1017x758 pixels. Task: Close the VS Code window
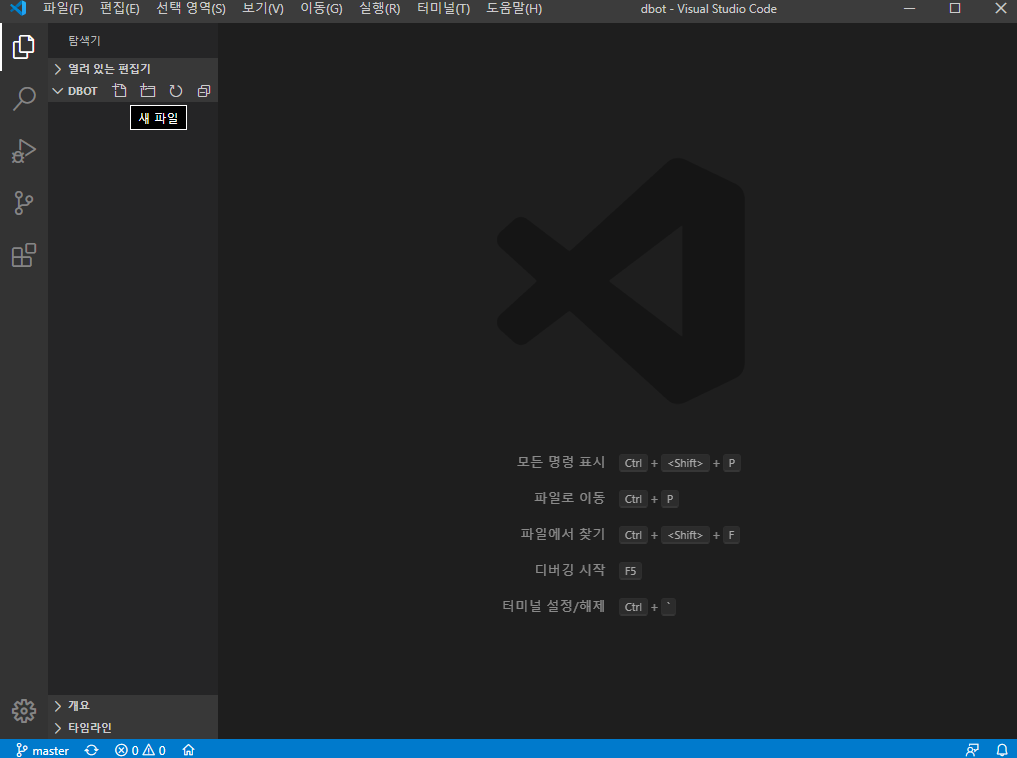click(1001, 8)
